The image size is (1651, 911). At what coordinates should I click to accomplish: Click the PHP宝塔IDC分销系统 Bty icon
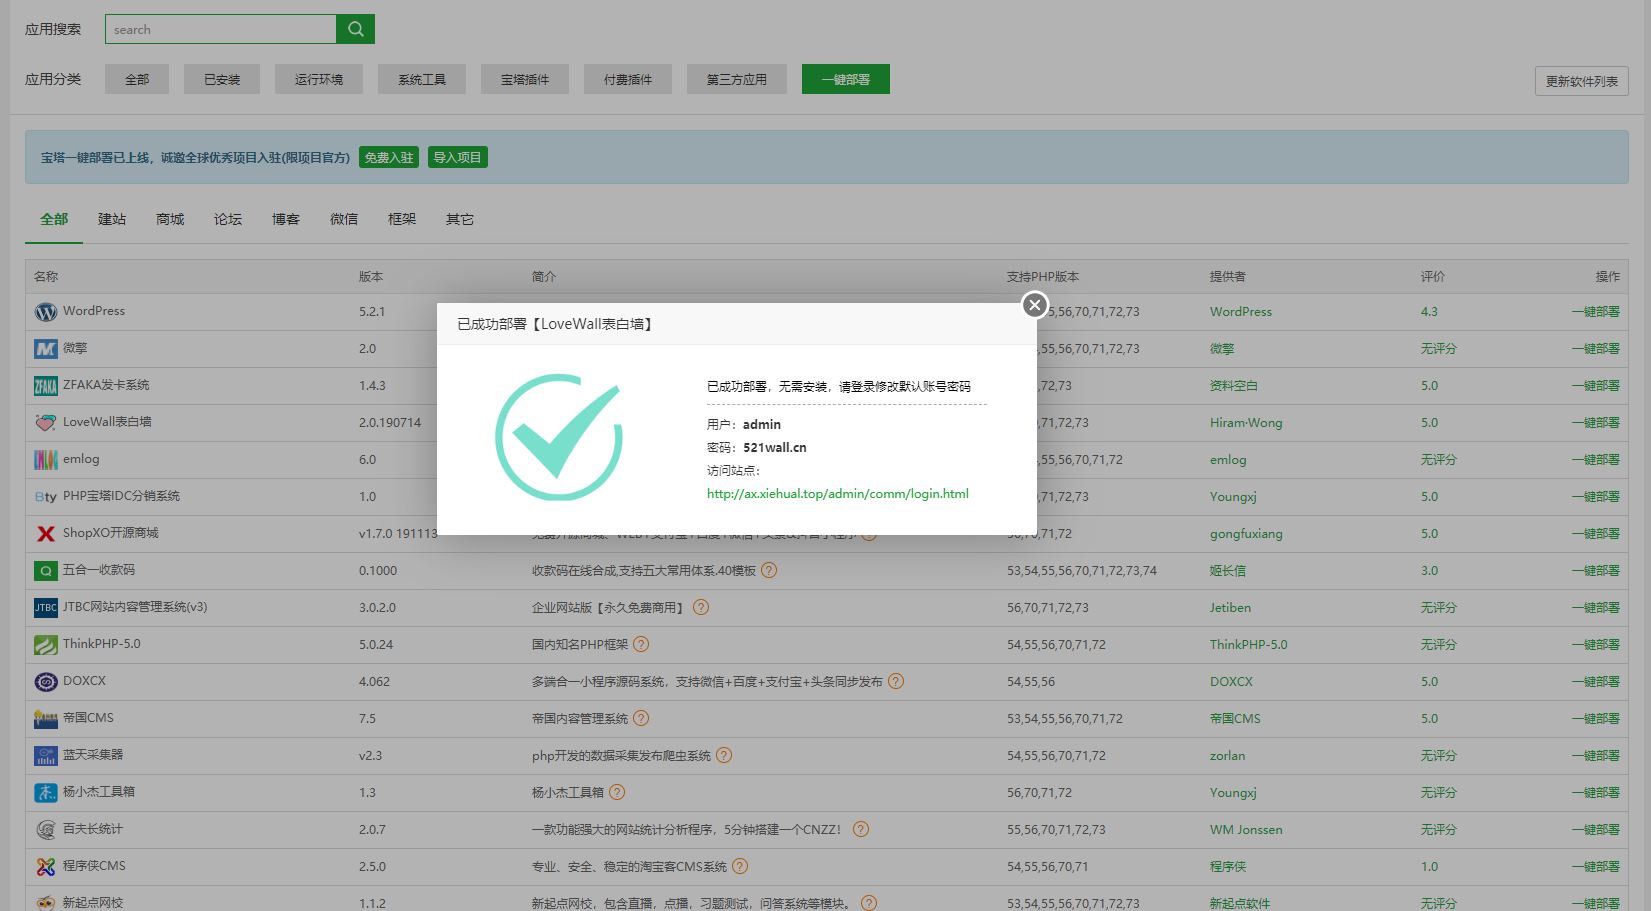point(46,497)
